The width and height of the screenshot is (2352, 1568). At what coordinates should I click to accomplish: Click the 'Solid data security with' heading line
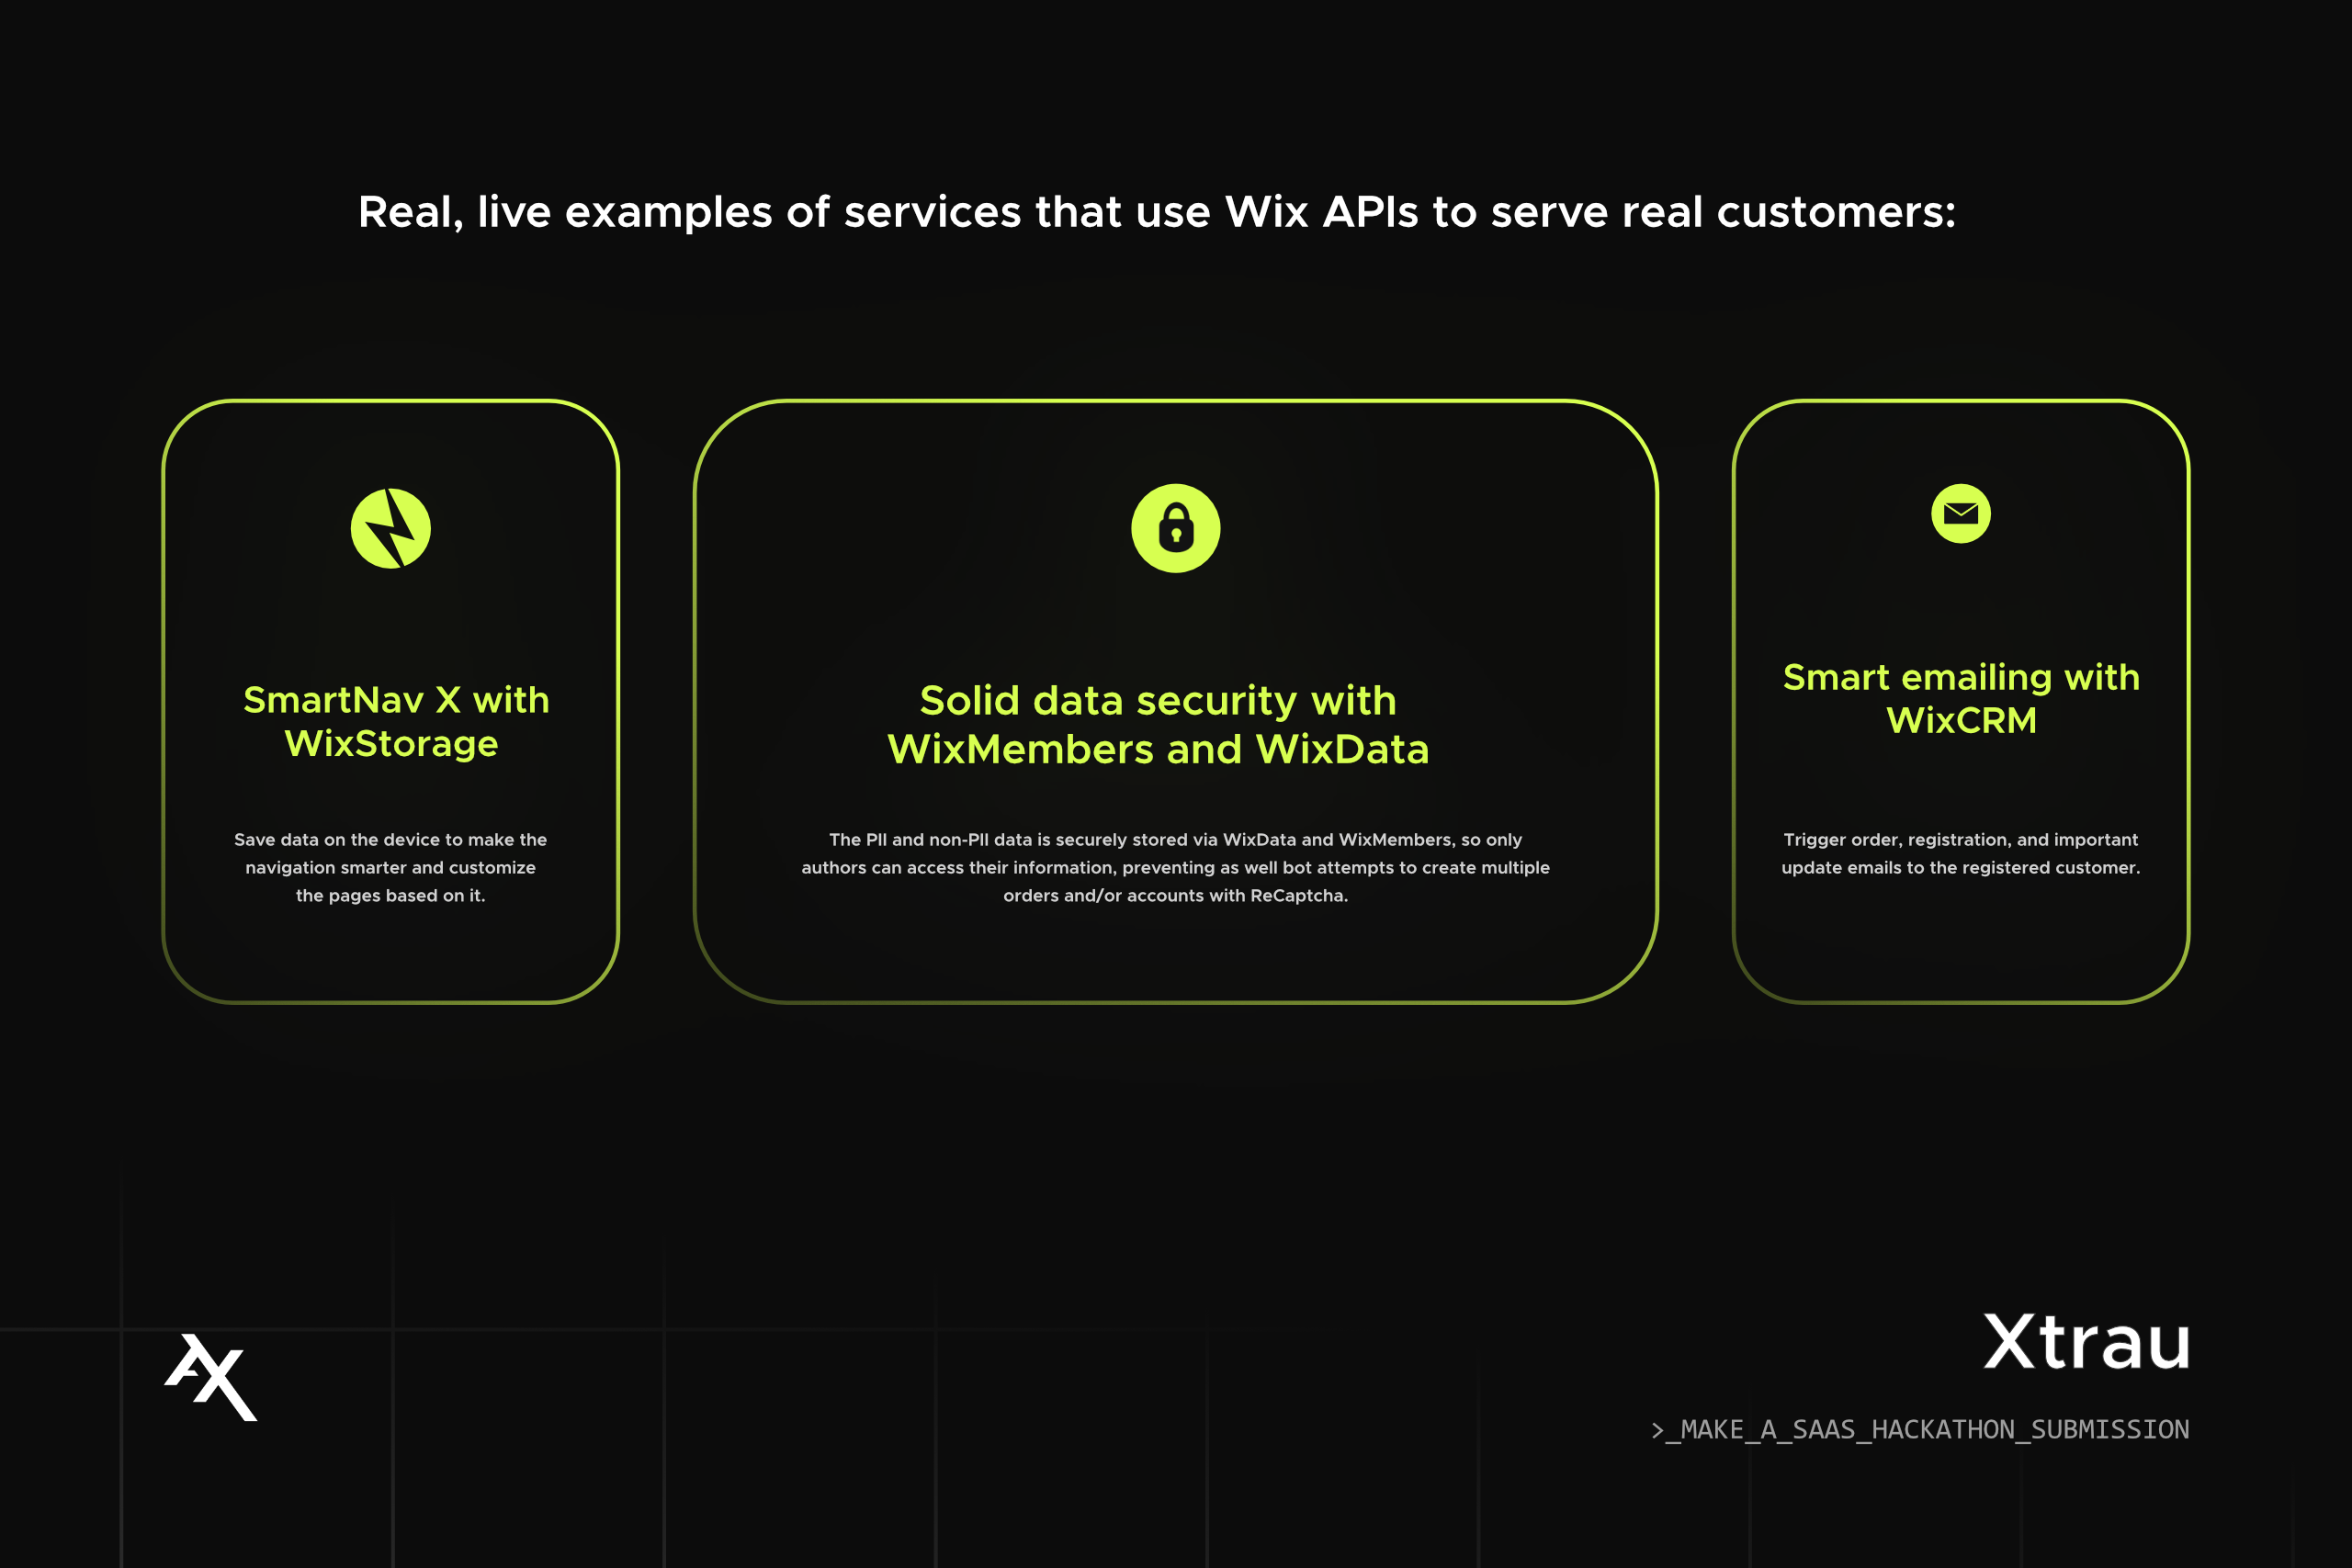click(1157, 700)
